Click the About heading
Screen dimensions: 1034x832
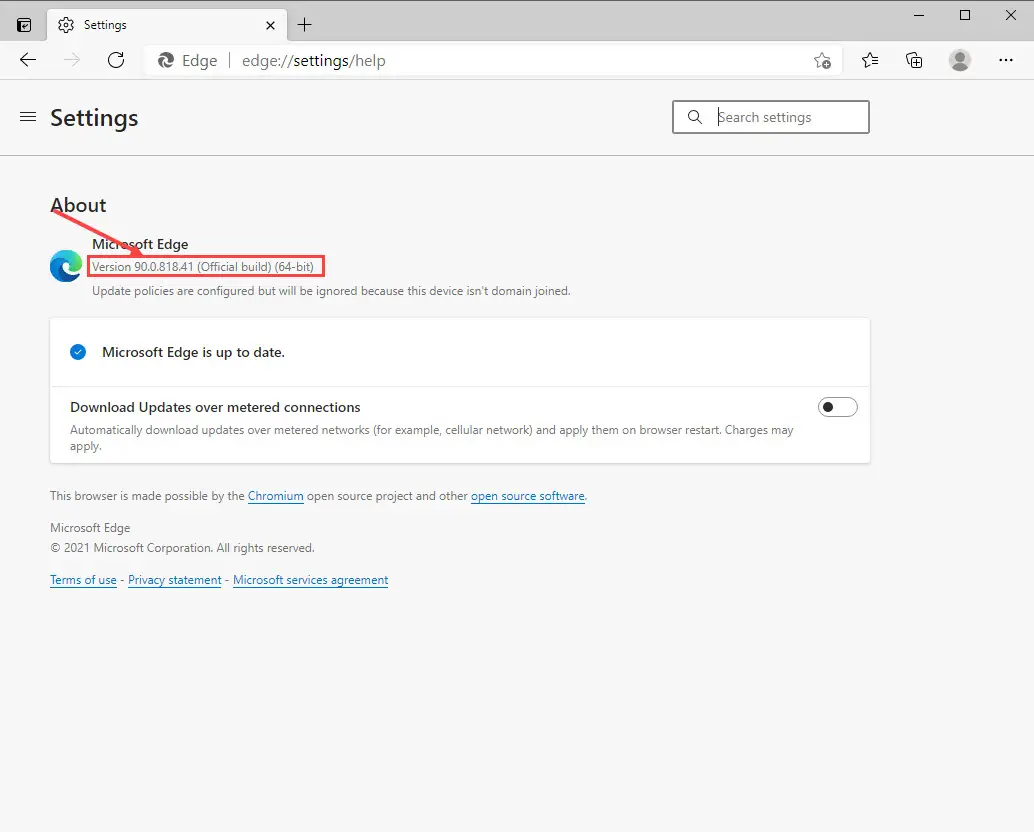(78, 205)
